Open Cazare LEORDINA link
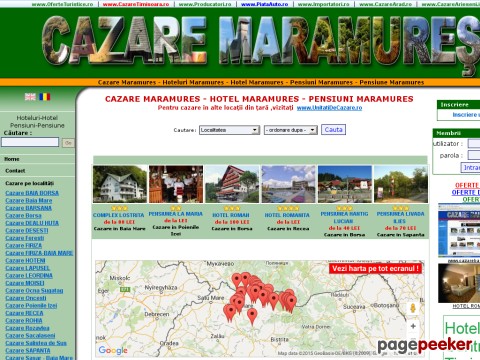This screenshot has width=480, height=360. (29, 275)
